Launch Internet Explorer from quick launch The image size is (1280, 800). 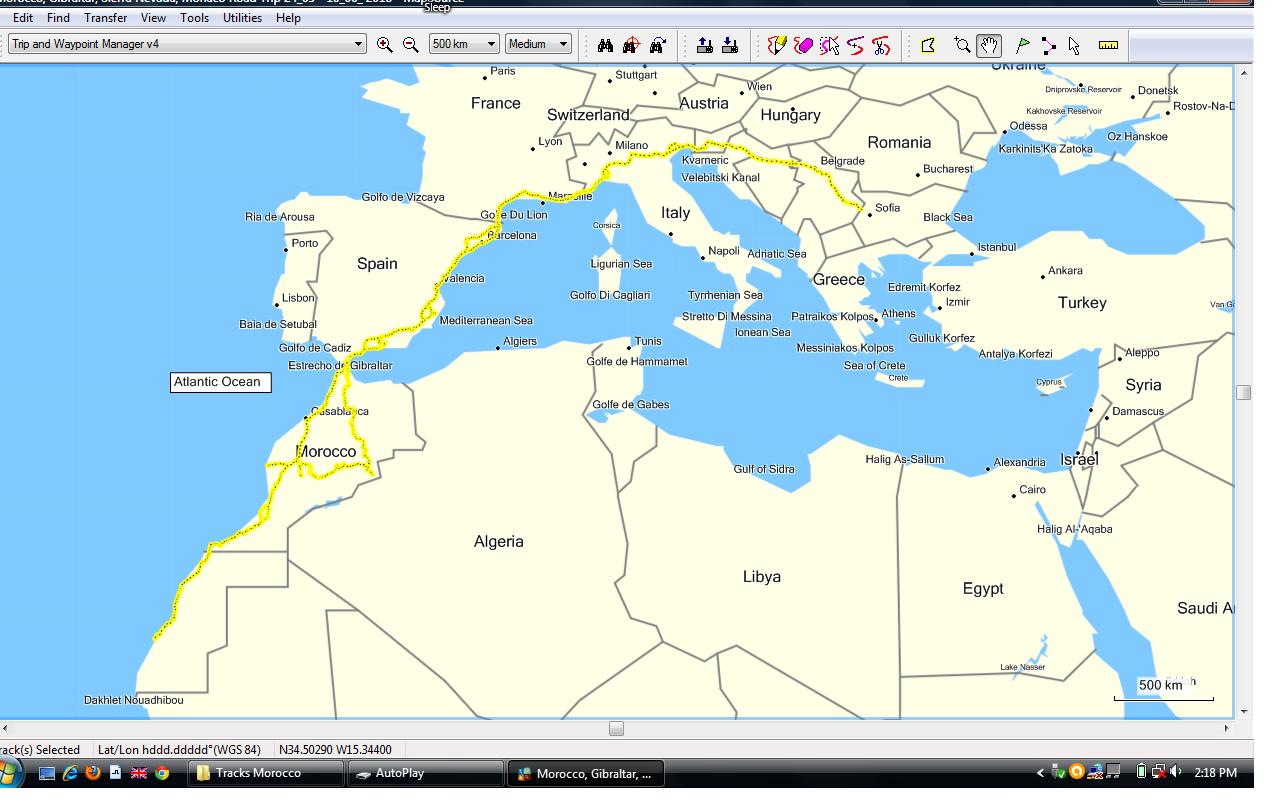pyautogui.click(x=70, y=773)
